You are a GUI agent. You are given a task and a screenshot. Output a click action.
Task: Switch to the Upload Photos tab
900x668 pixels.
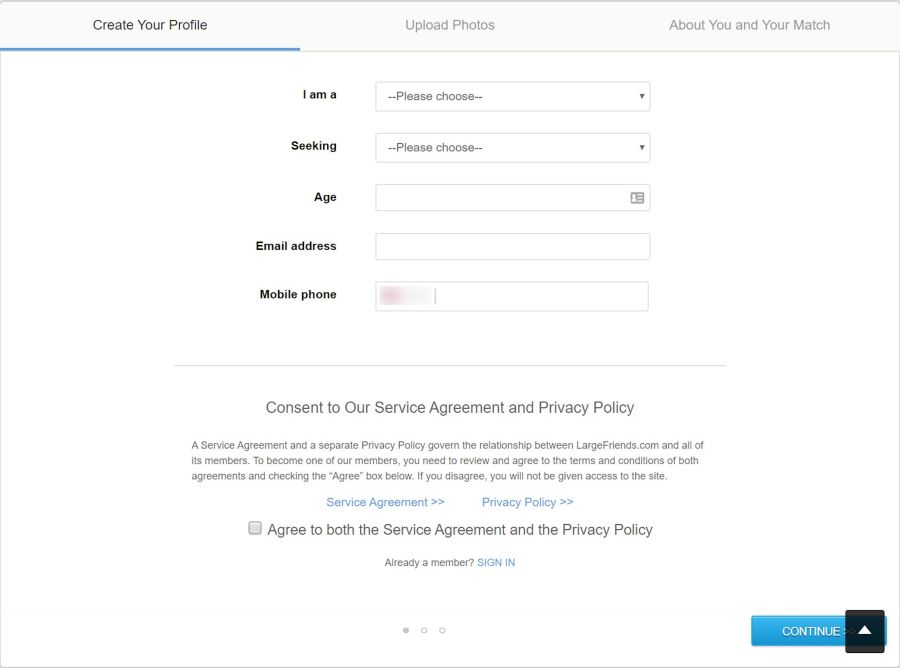[450, 25]
